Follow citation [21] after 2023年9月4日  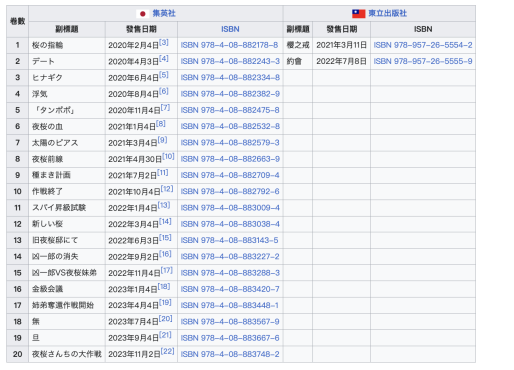tap(165, 335)
